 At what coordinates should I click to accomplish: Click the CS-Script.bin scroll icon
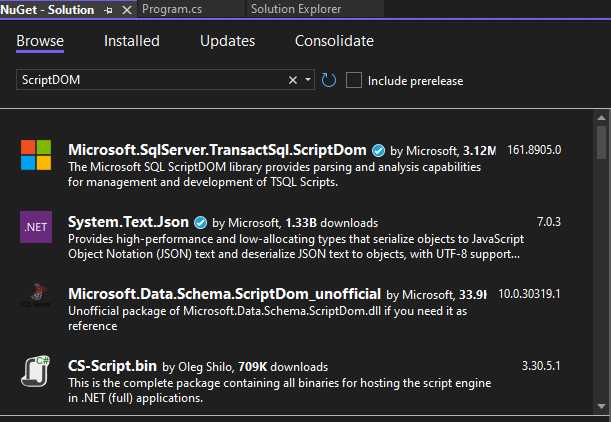(36, 371)
